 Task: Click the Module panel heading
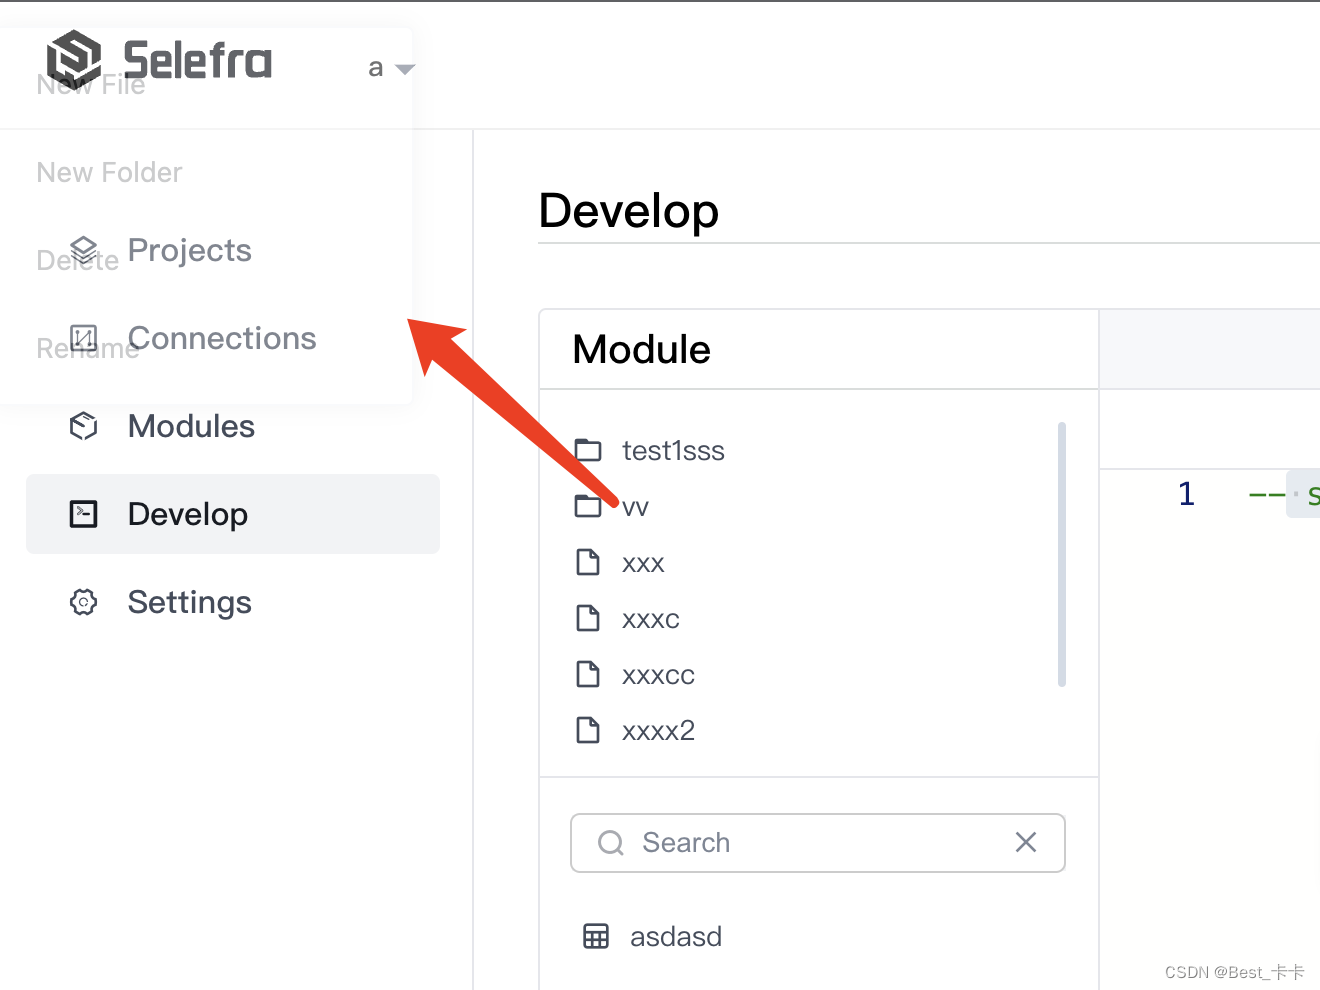[x=642, y=350]
